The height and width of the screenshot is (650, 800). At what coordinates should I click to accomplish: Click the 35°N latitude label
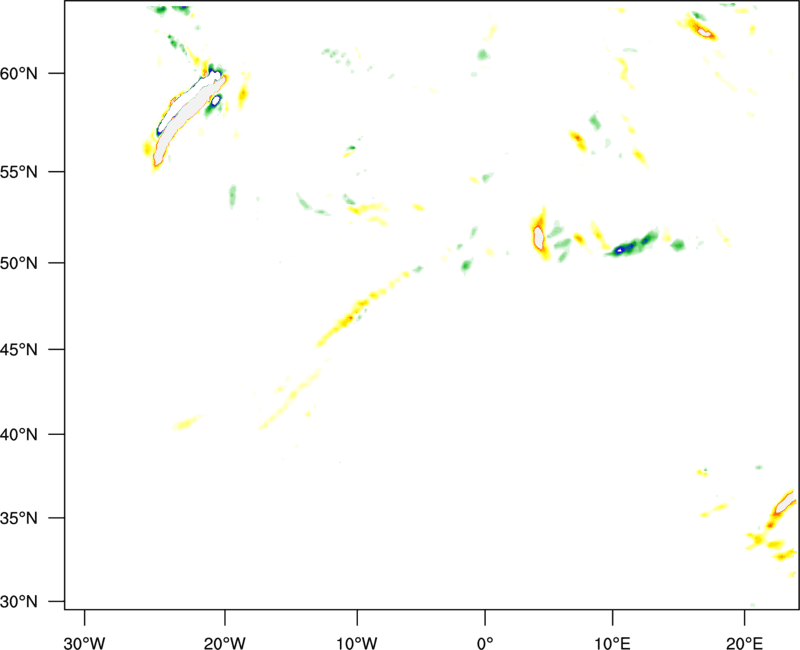click(19, 518)
